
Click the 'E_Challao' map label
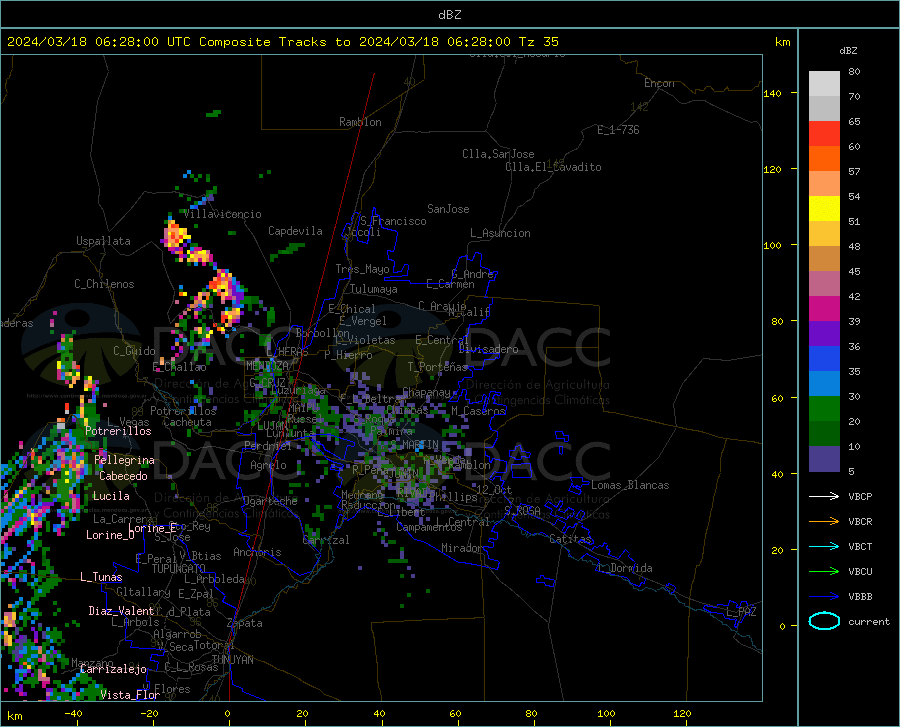pos(179,367)
